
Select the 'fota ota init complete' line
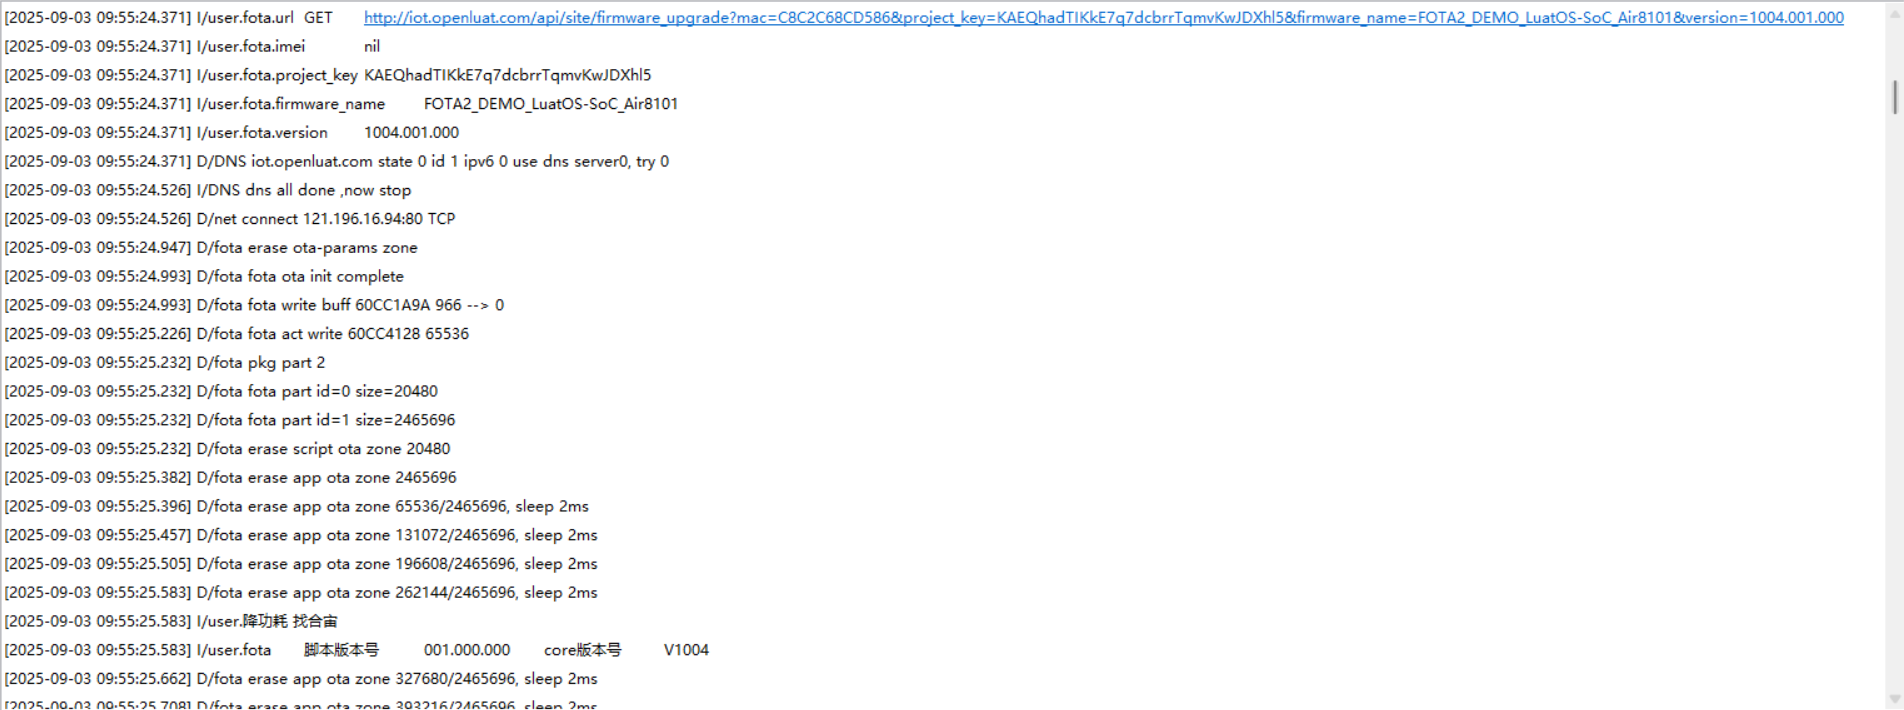204,276
